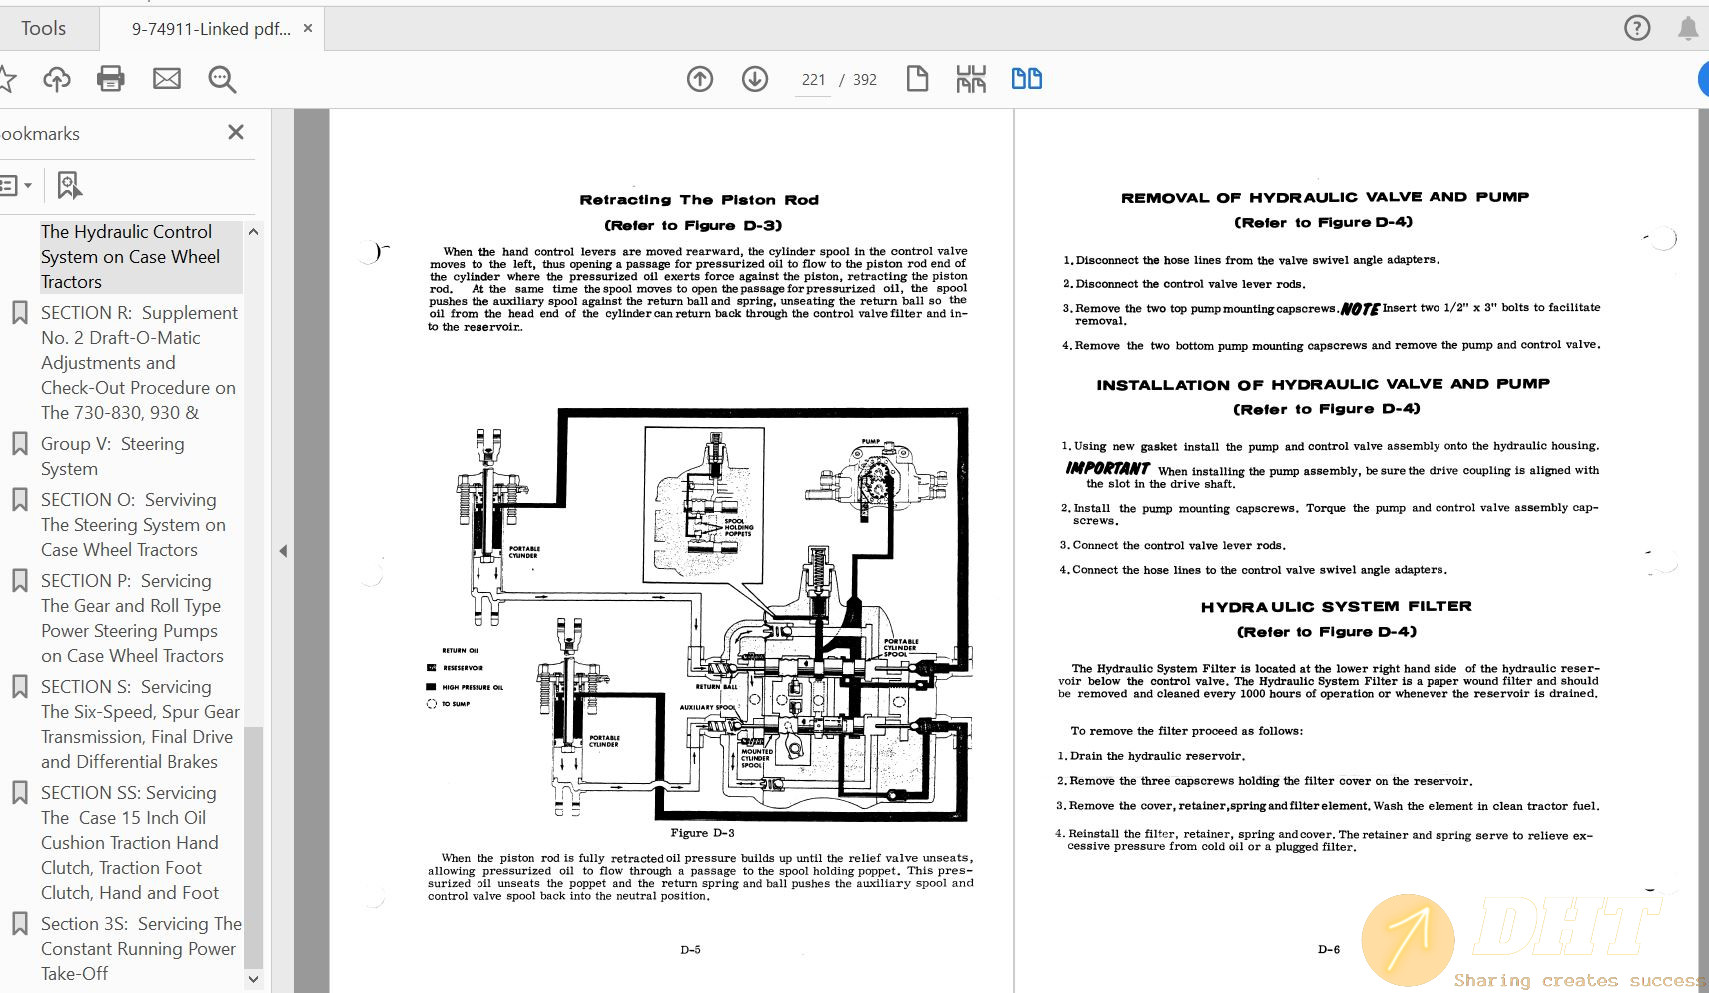Image resolution: width=1709 pixels, height=993 pixels.
Task: Toggle two-page view mode
Action: click(x=1026, y=79)
